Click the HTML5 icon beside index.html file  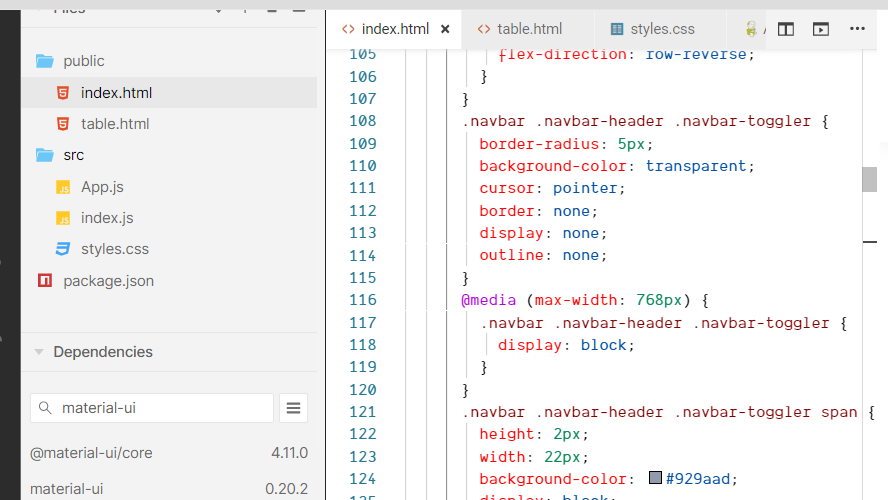pos(63,93)
